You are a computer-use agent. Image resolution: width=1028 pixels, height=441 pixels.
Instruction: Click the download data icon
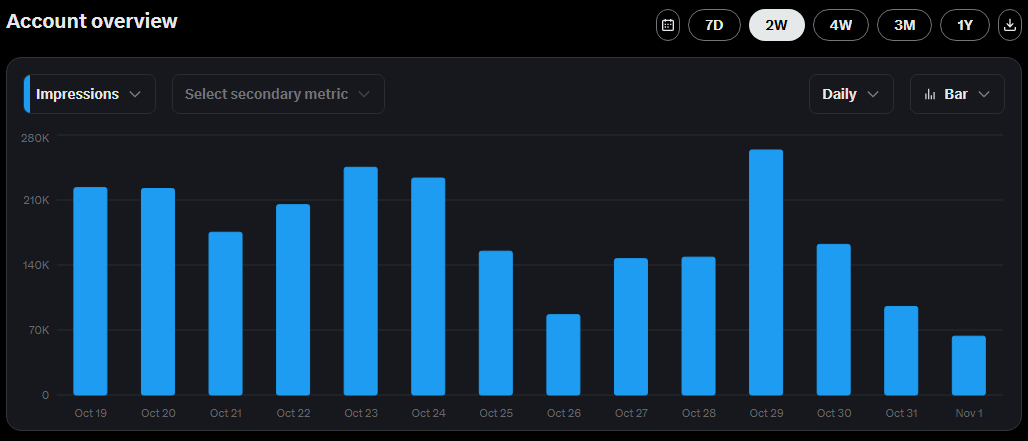point(1009,25)
